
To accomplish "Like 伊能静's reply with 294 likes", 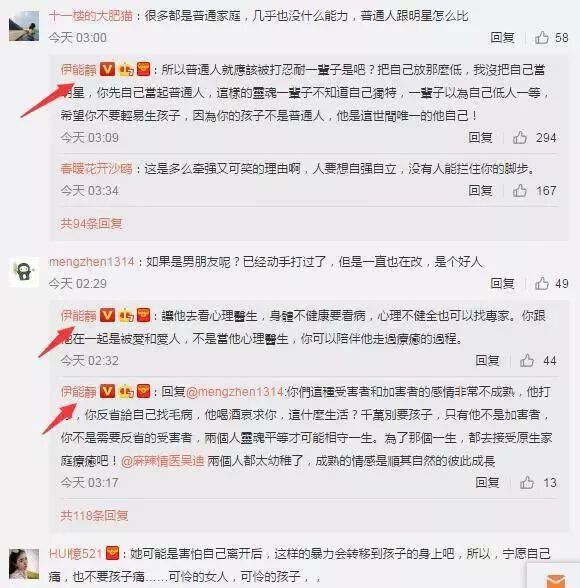I will [520, 138].
